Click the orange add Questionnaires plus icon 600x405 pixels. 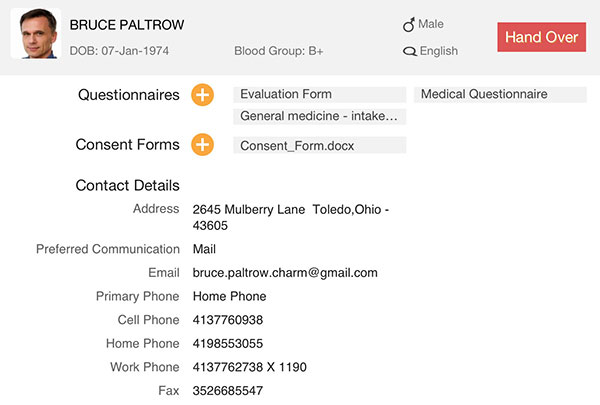(x=202, y=95)
